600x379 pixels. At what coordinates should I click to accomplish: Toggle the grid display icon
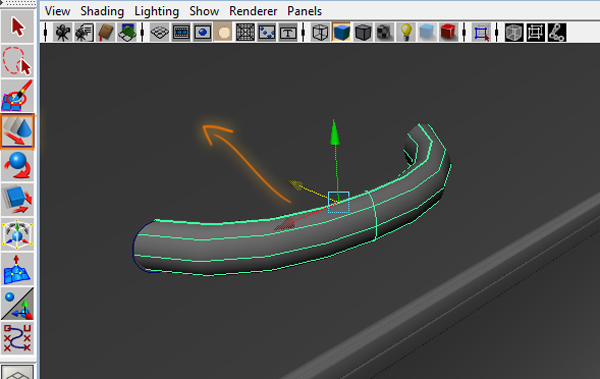[x=160, y=32]
